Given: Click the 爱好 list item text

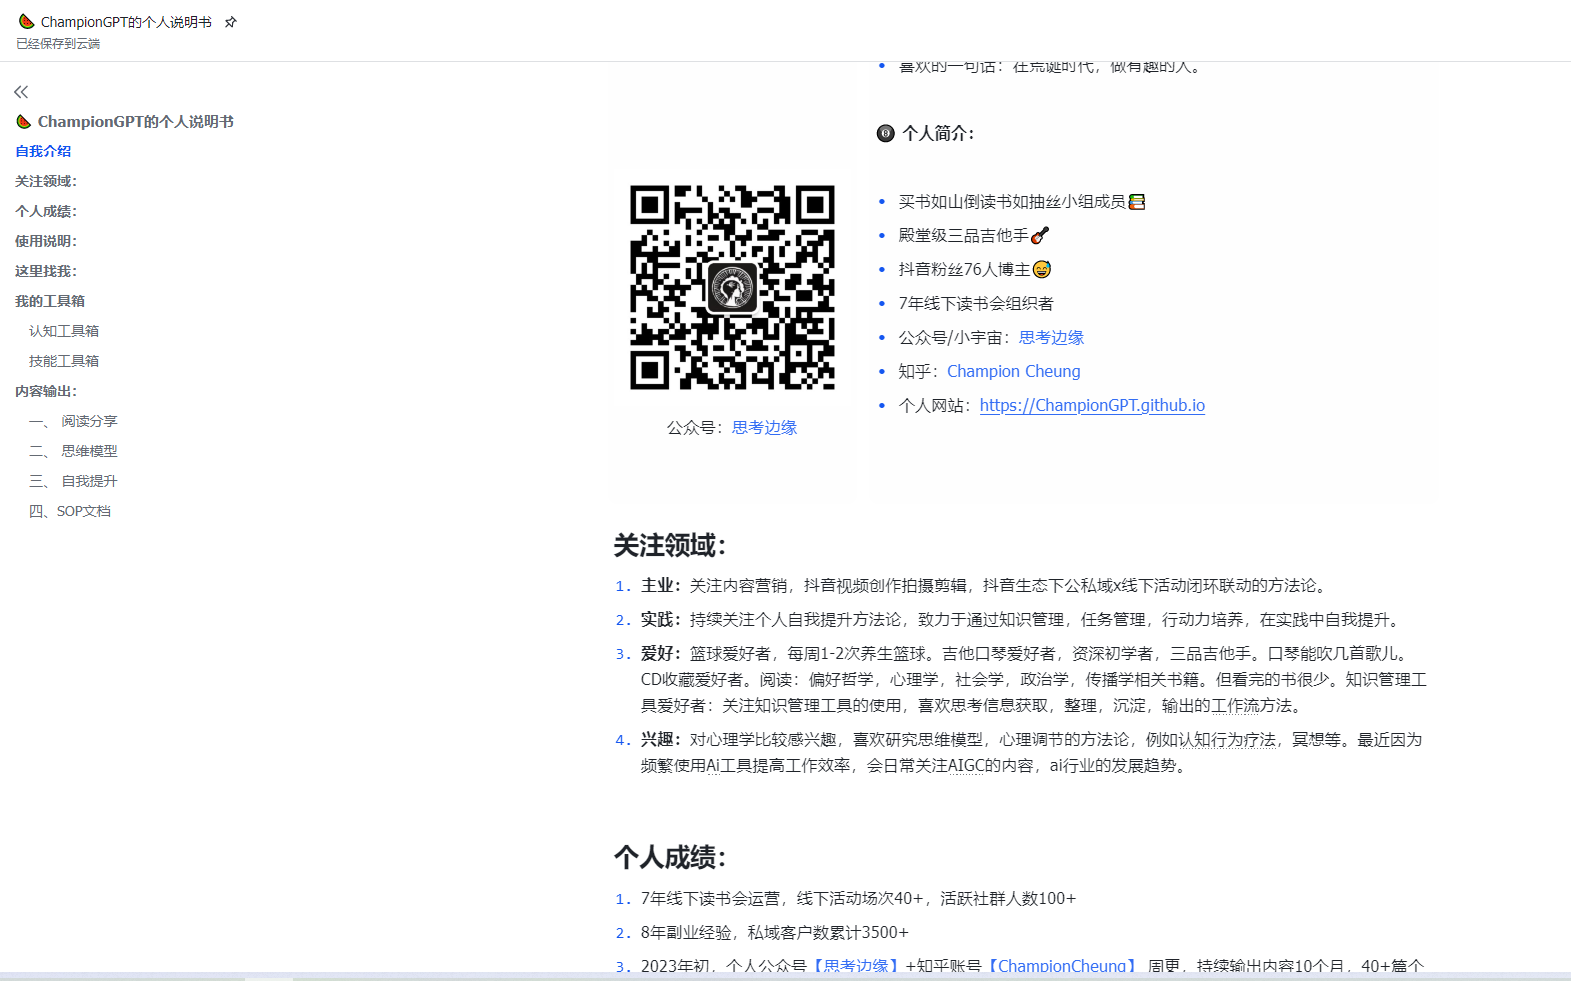Looking at the screenshot, I should click(1034, 679).
